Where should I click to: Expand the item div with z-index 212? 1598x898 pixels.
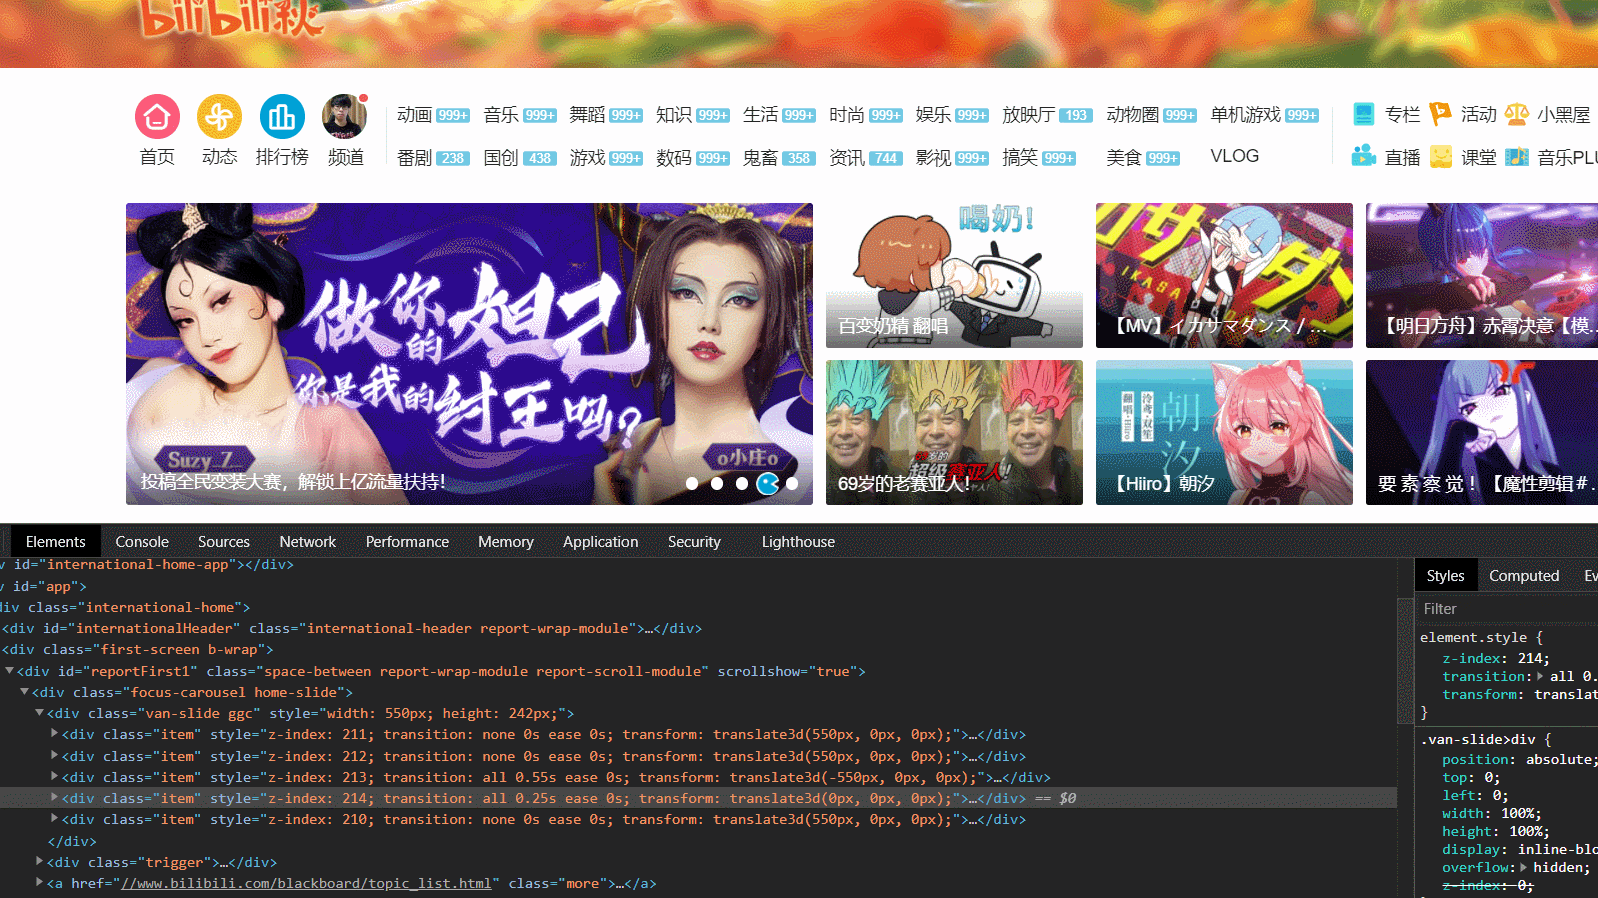(x=54, y=756)
